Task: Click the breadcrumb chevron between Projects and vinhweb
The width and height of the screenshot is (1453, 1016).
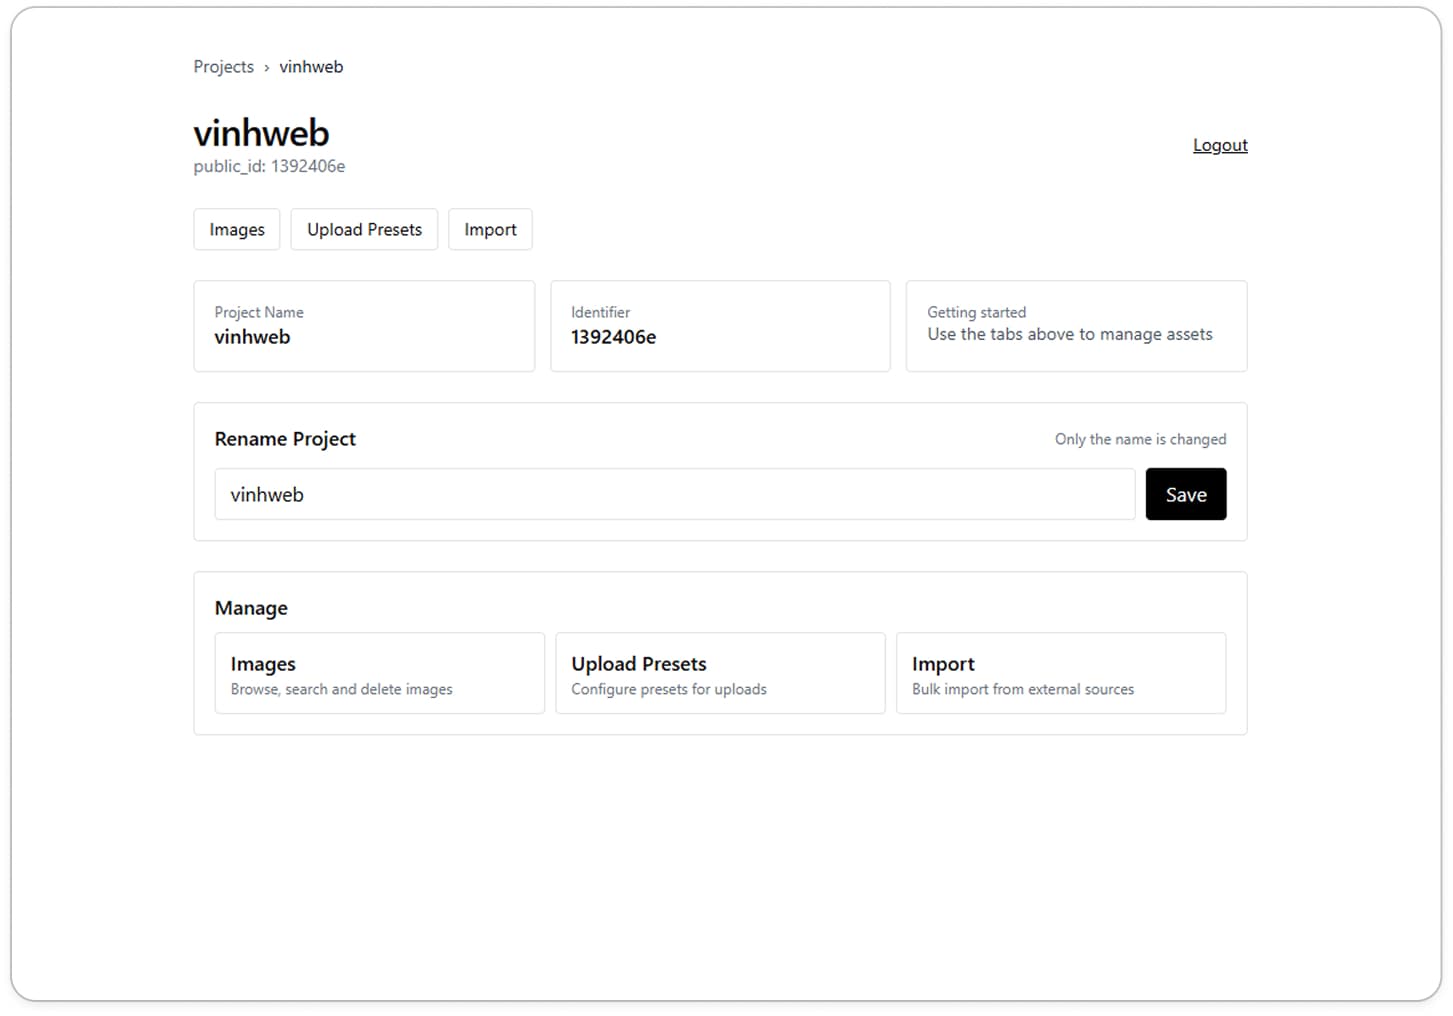Action: [x=266, y=67]
